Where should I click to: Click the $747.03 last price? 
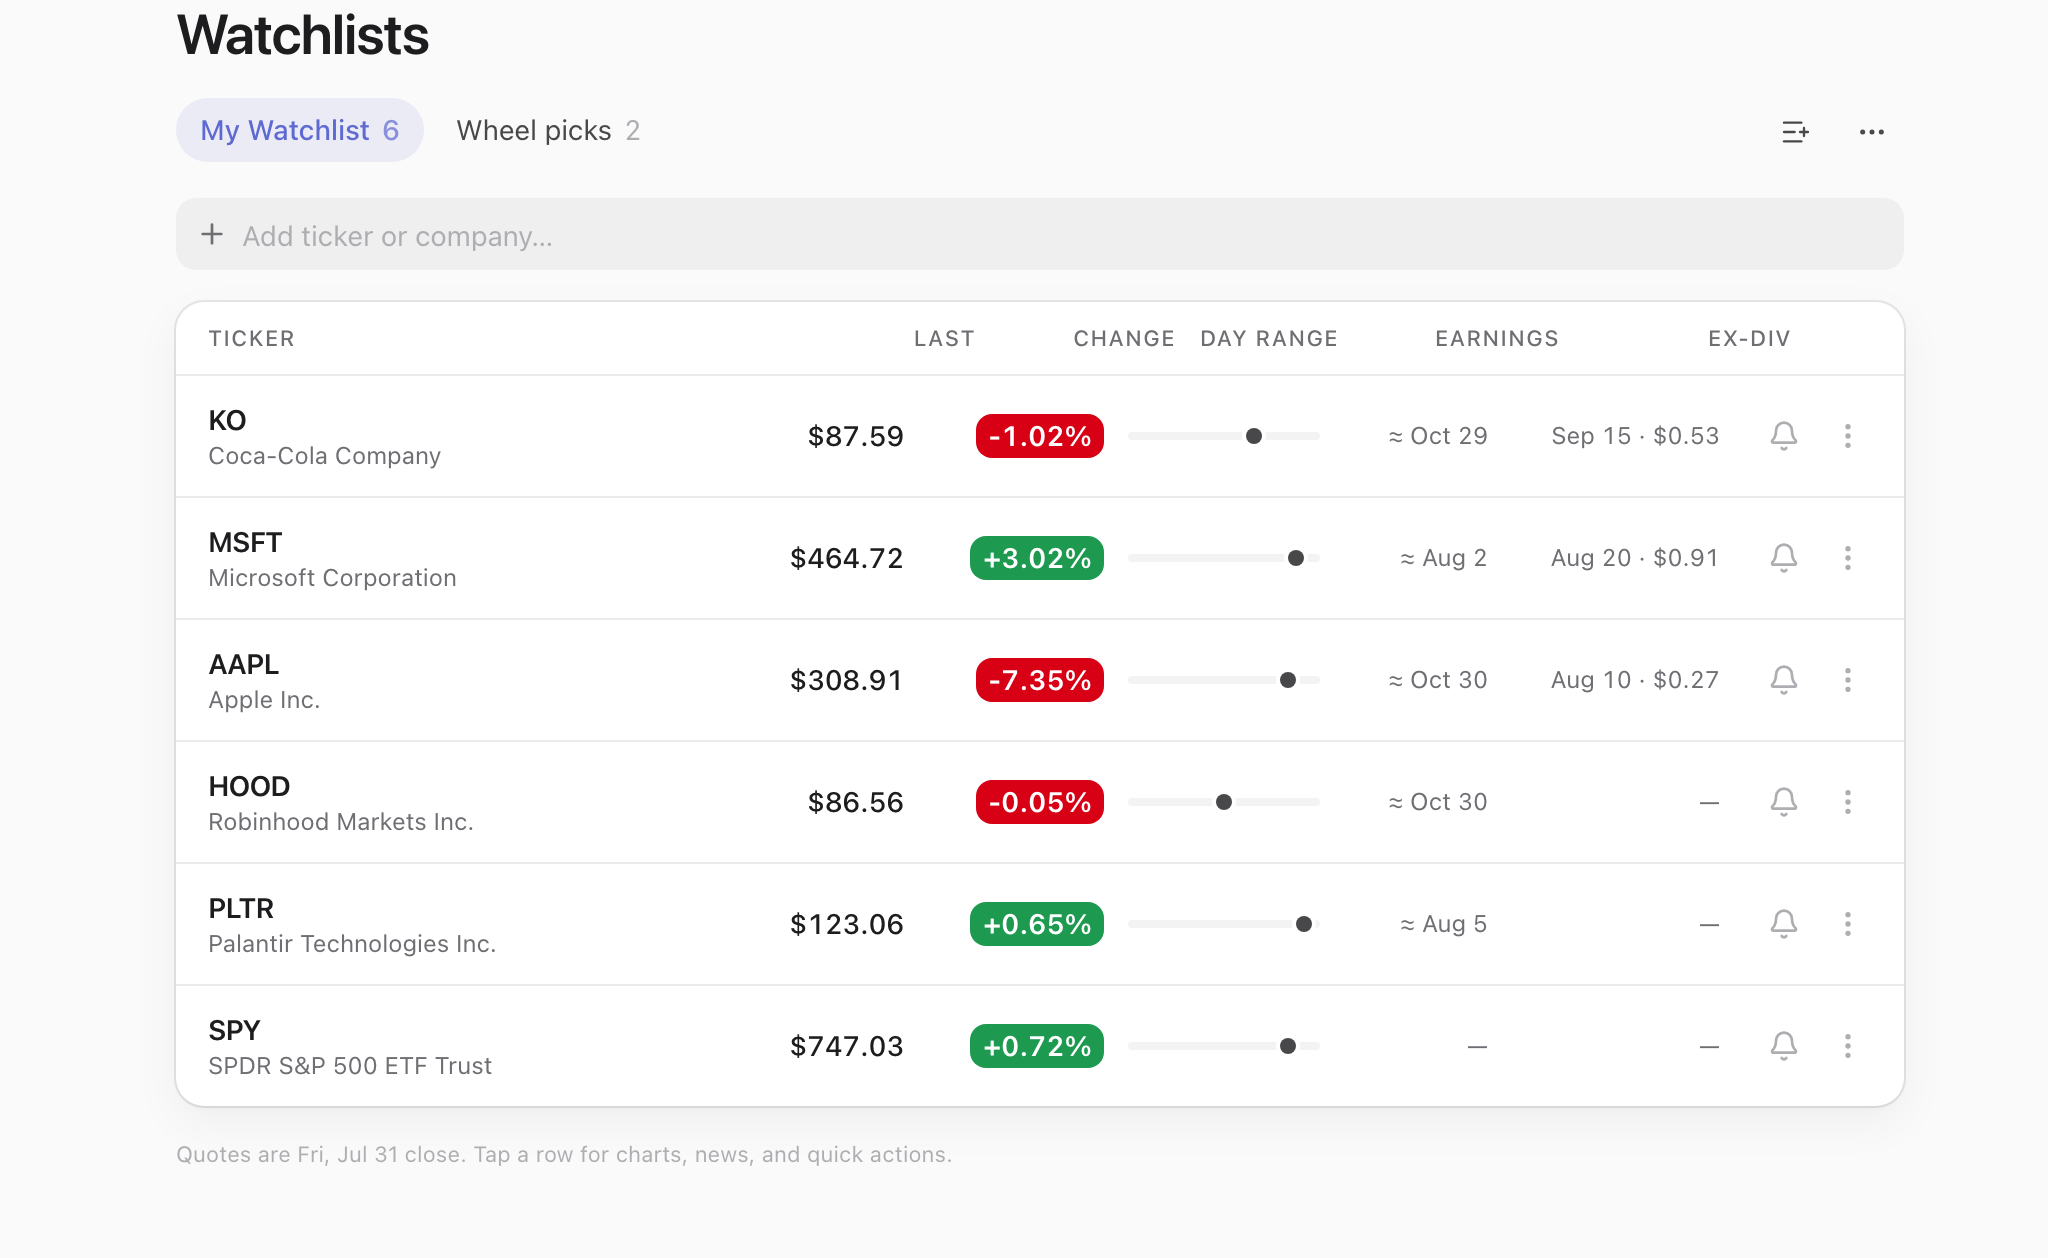tap(846, 1046)
